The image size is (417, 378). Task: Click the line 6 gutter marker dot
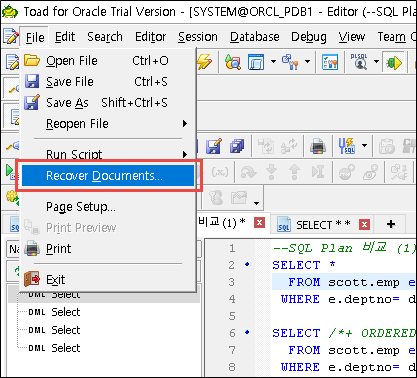point(247,332)
